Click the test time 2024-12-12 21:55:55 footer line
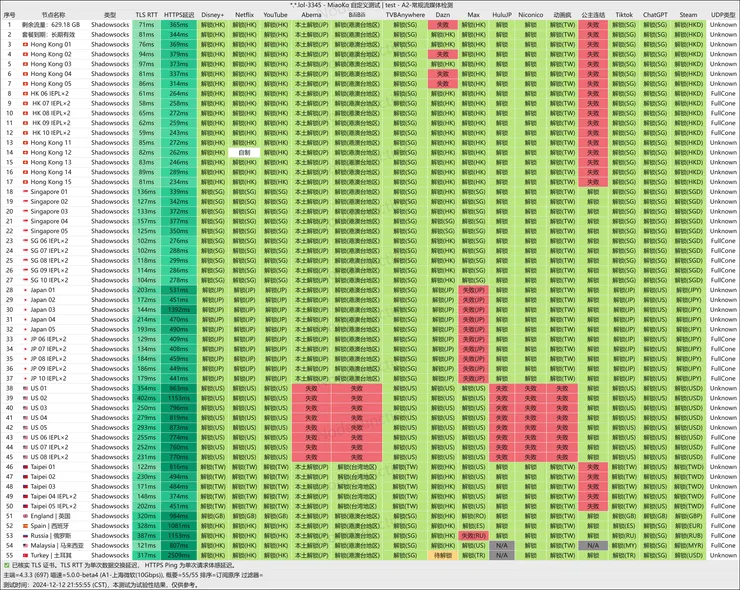 (100, 585)
